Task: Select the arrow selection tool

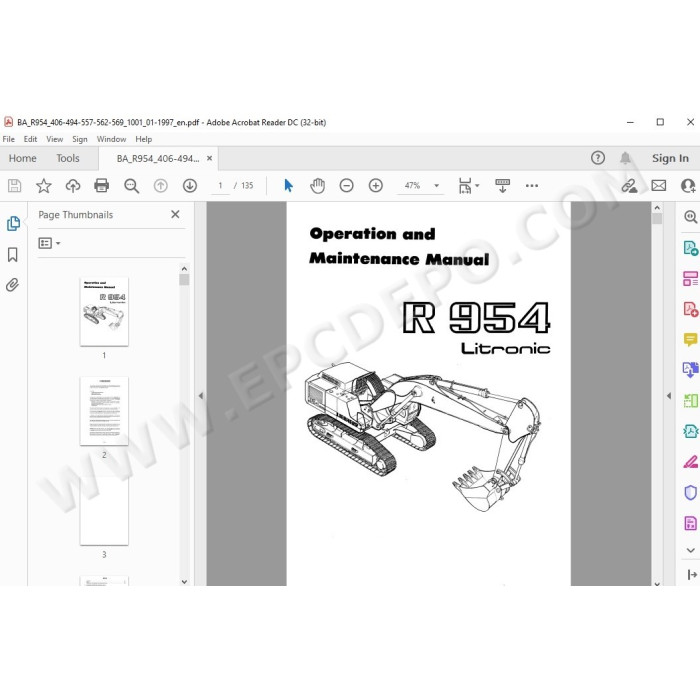Action: pos(288,185)
